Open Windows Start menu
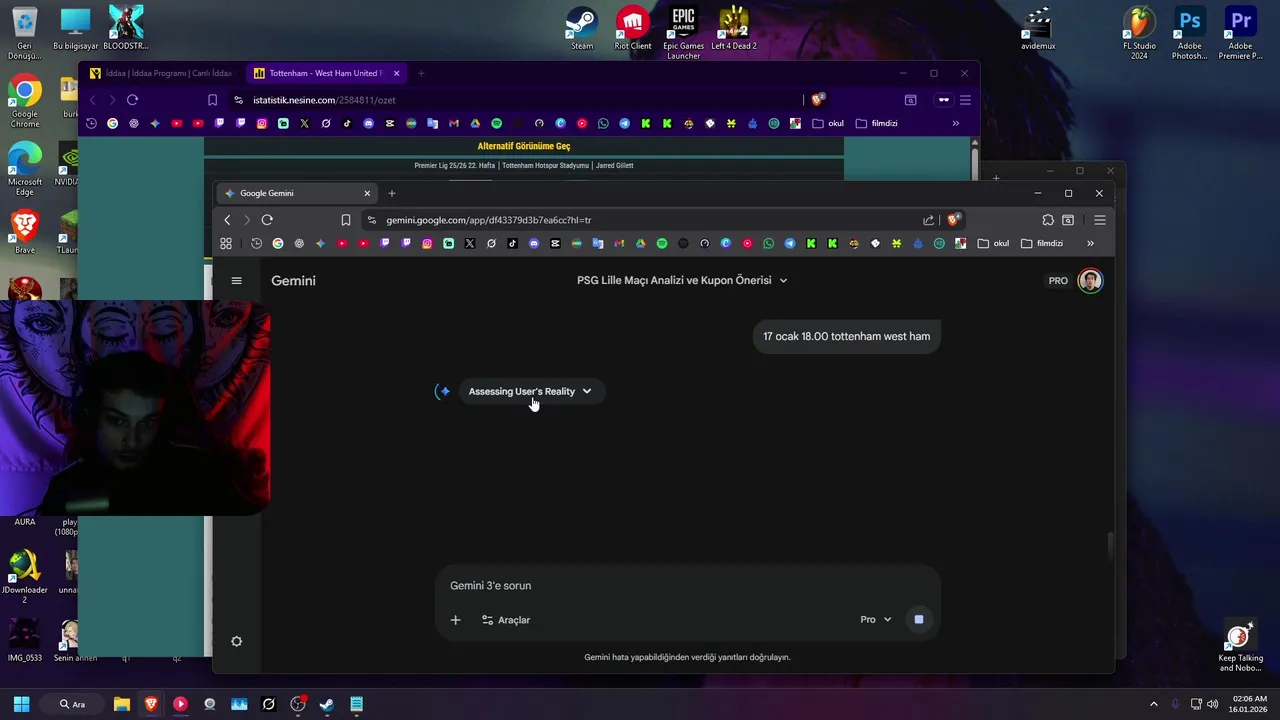1280x720 pixels. (x=21, y=704)
